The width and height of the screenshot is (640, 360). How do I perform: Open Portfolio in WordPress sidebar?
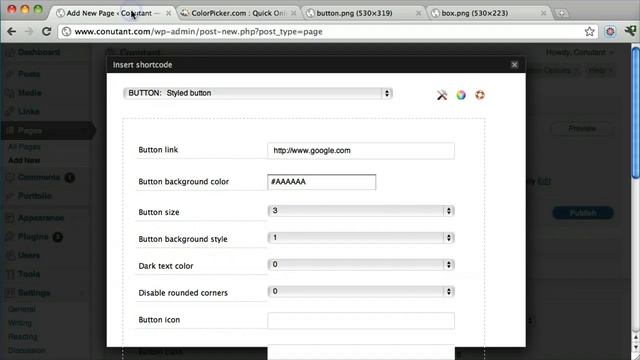coord(35,196)
